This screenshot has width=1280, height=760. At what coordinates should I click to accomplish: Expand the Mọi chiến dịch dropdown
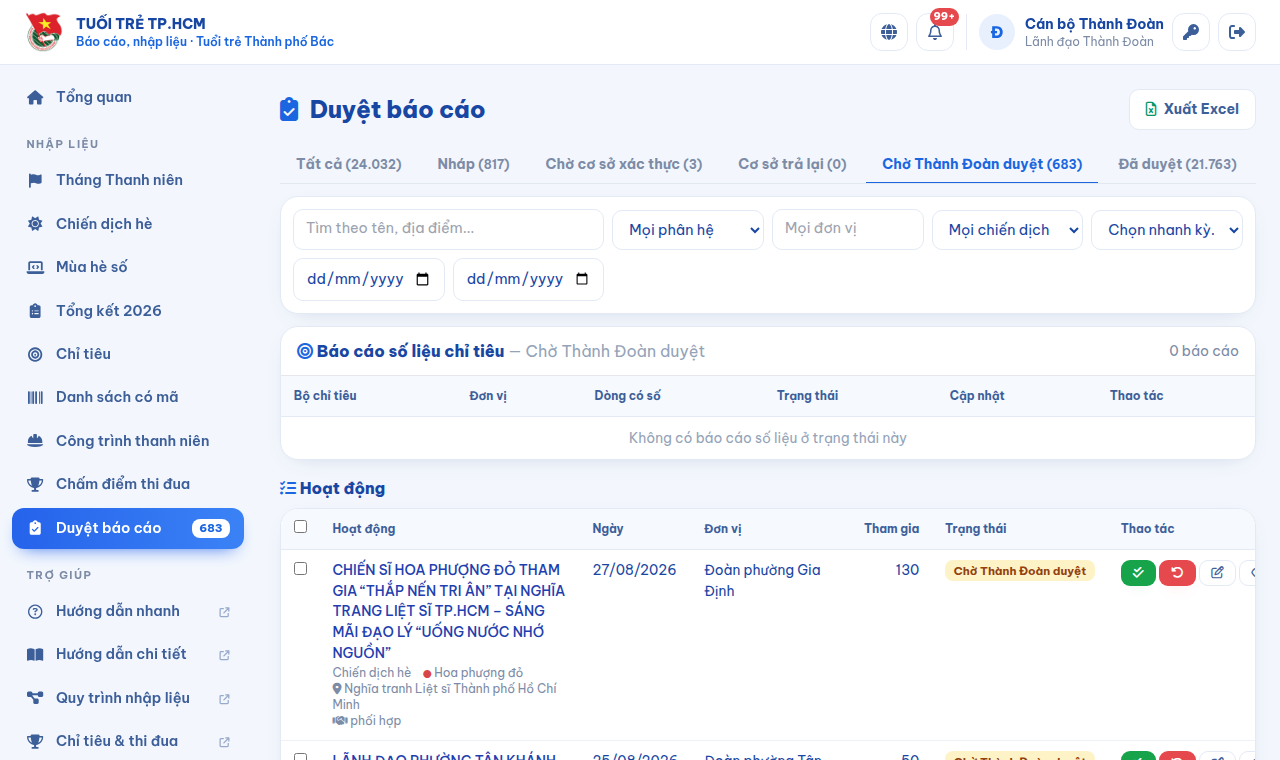(1007, 230)
